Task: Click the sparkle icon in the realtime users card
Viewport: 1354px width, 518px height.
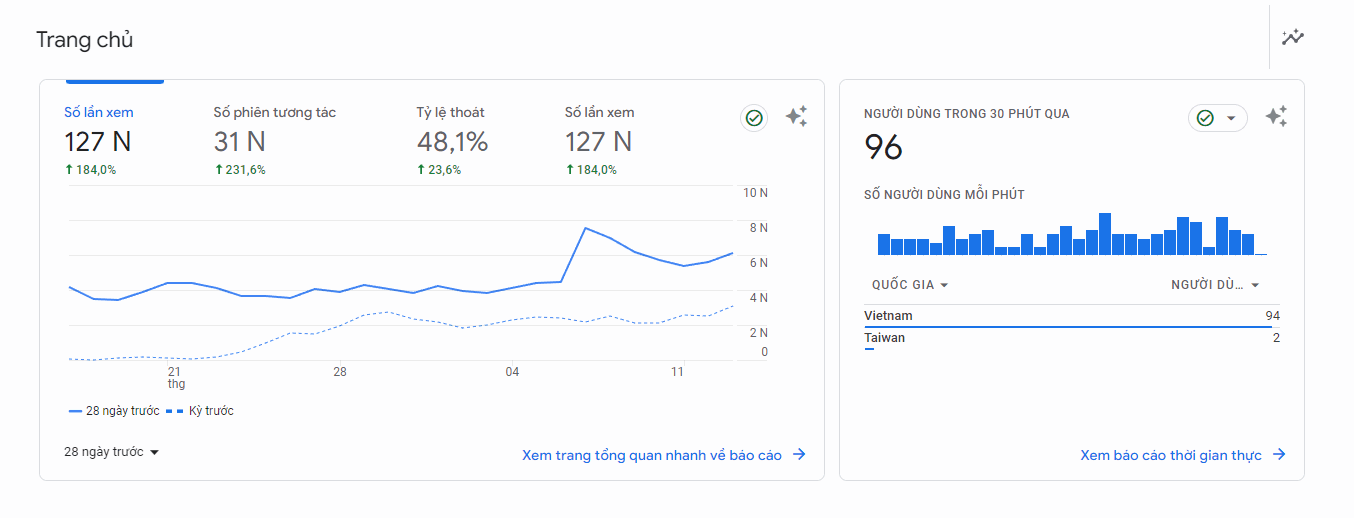Action: [x=1276, y=117]
